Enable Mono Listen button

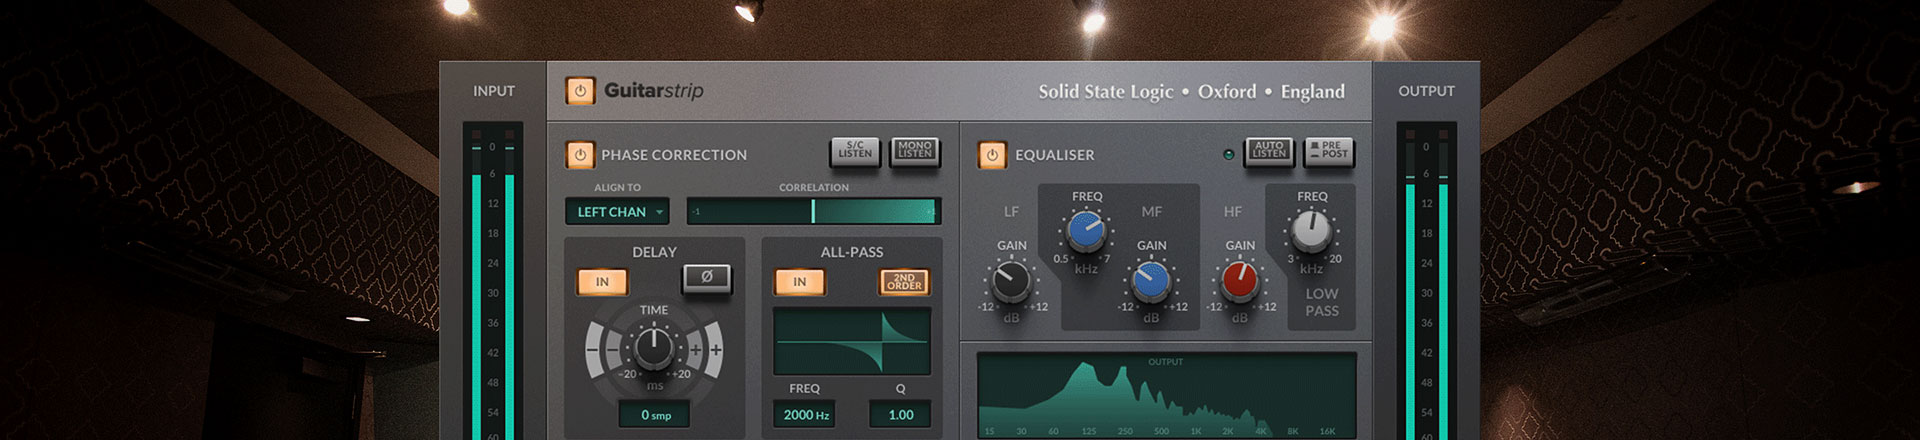coord(915,152)
